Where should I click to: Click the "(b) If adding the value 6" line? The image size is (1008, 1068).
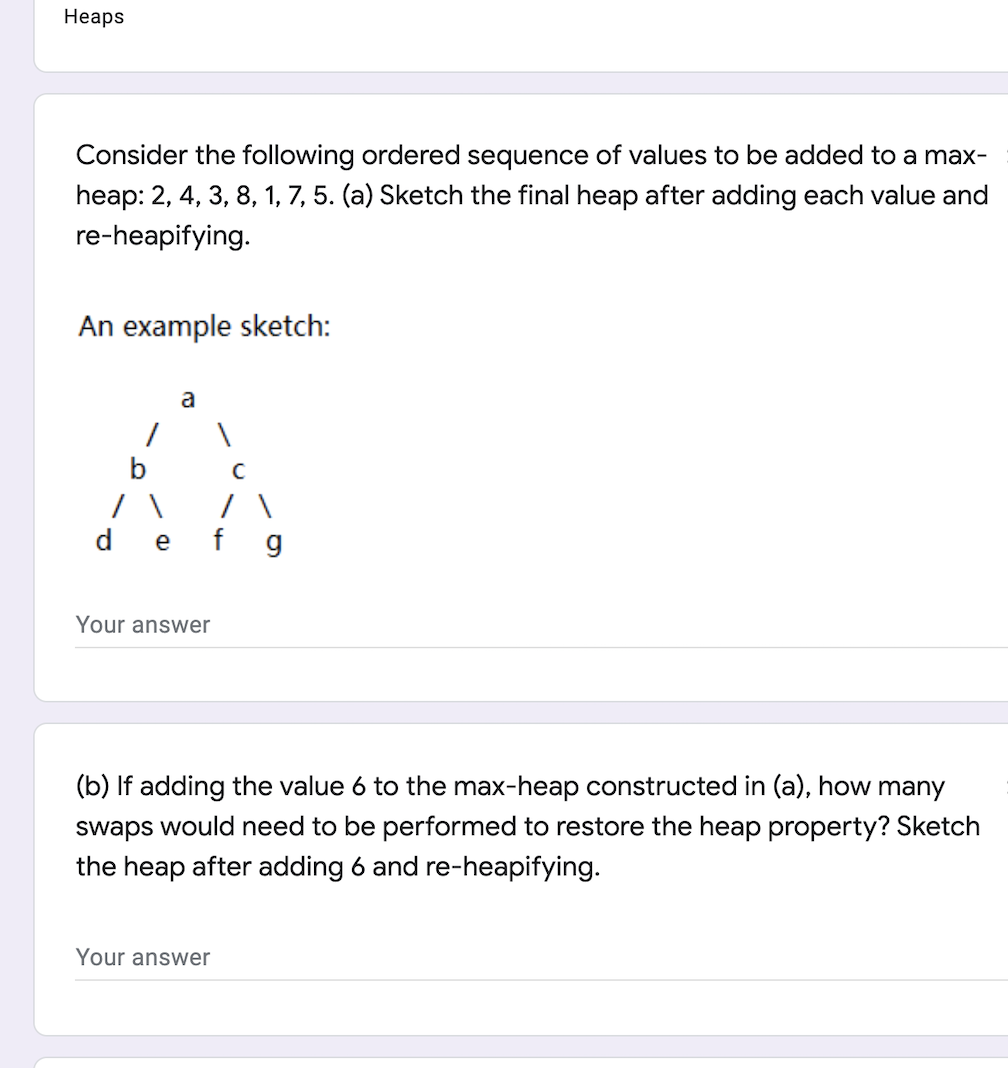click(x=510, y=786)
